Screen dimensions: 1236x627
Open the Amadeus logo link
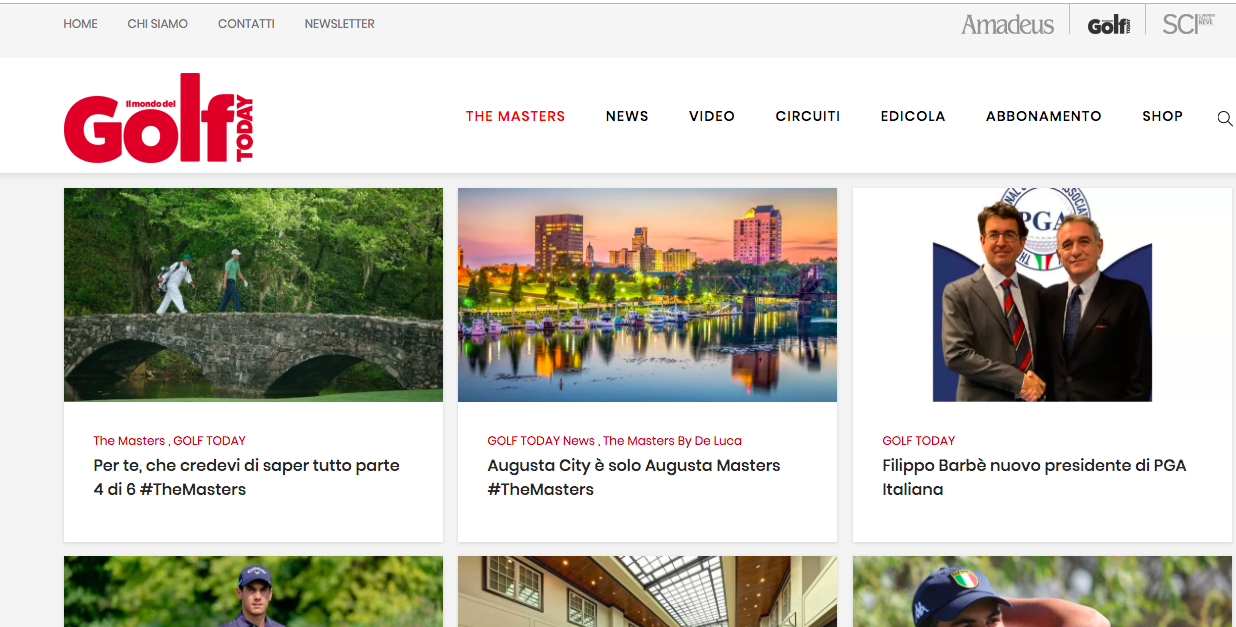[1007, 25]
